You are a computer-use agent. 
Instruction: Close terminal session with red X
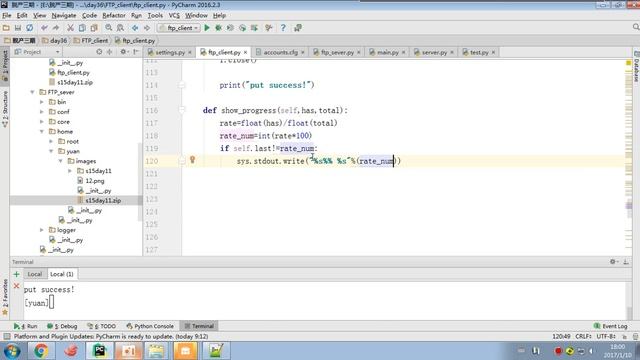[x=16, y=286]
